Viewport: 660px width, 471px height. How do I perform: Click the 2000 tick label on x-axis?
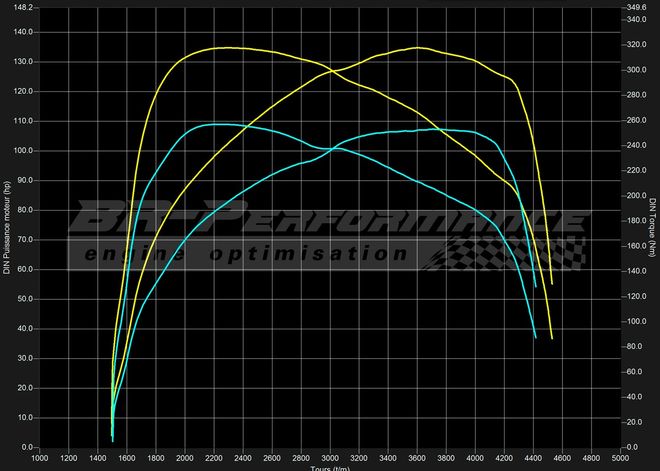click(x=185, y=458)
